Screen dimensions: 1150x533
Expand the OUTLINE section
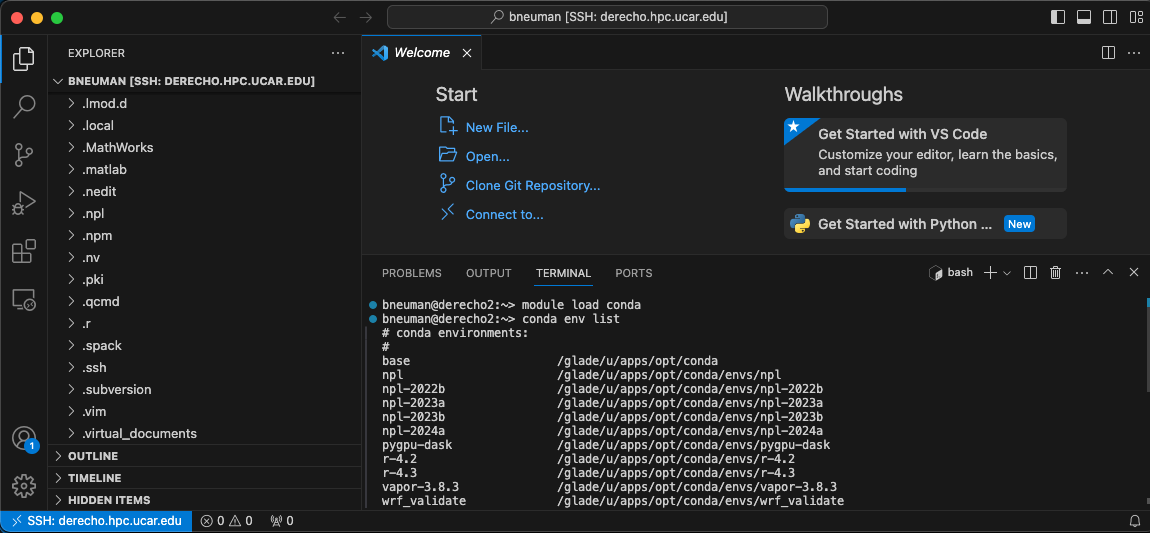click(205, 456)
